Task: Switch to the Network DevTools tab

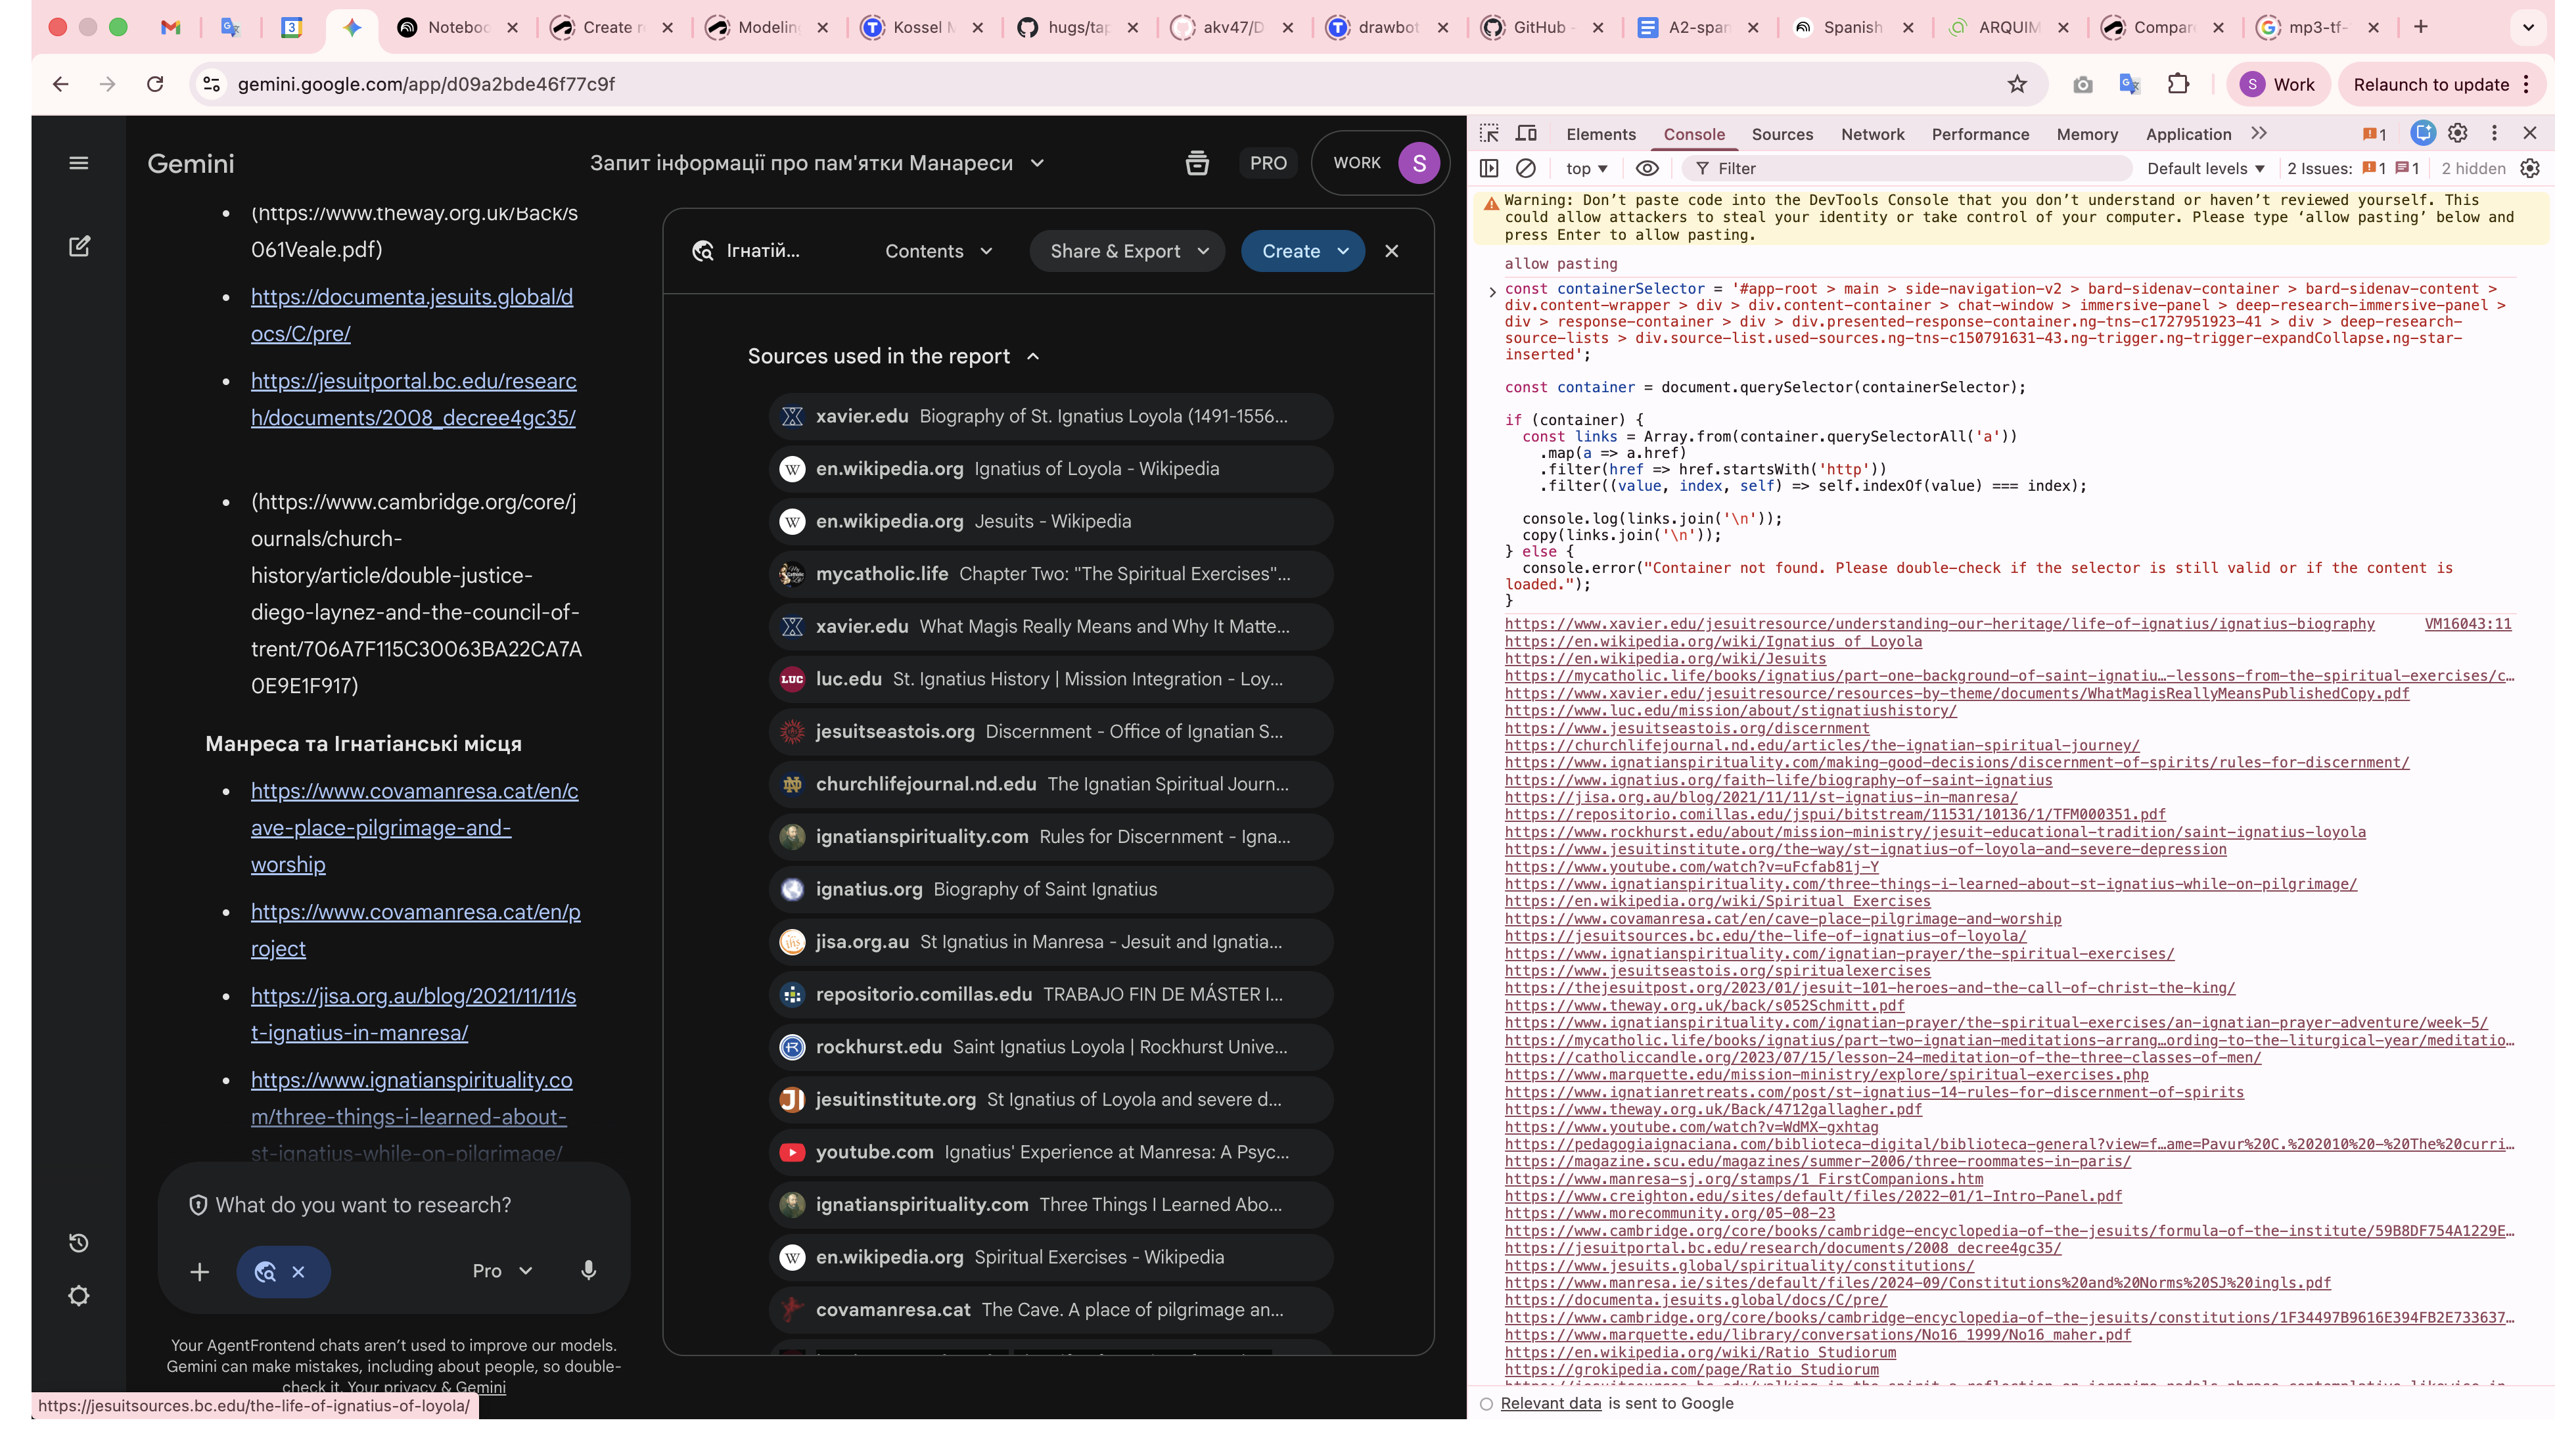Action: 1872,134
